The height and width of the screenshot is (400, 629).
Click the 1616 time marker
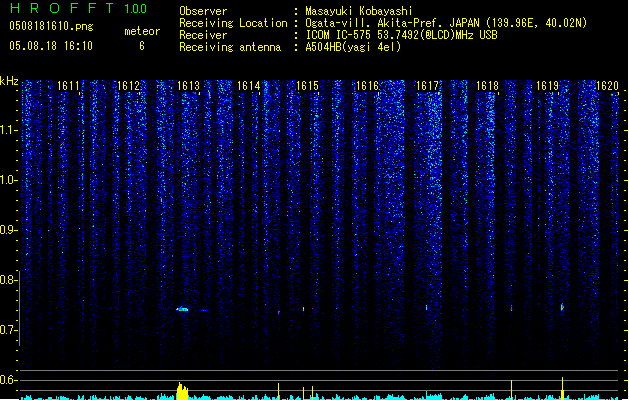[367, 86]
